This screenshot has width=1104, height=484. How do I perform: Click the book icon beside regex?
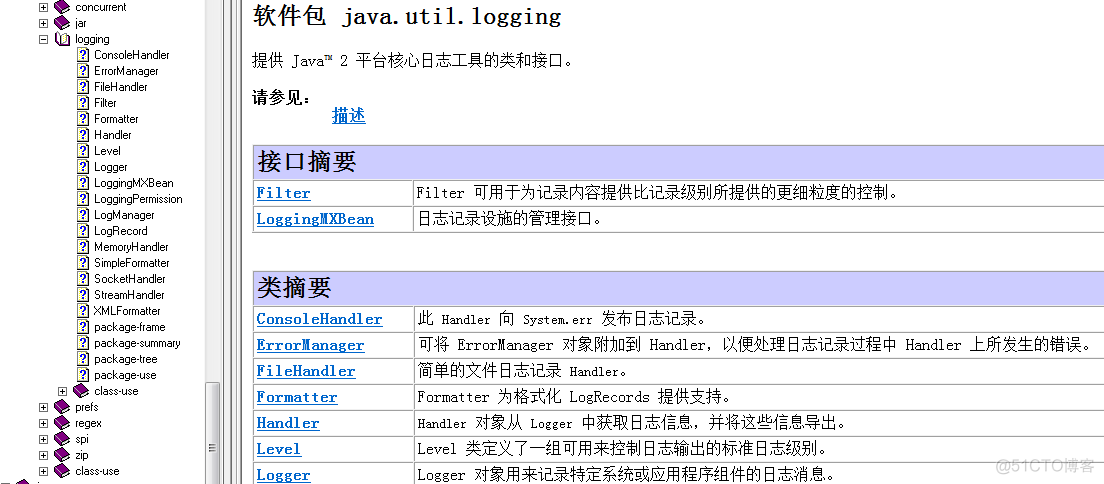point(62,423)
